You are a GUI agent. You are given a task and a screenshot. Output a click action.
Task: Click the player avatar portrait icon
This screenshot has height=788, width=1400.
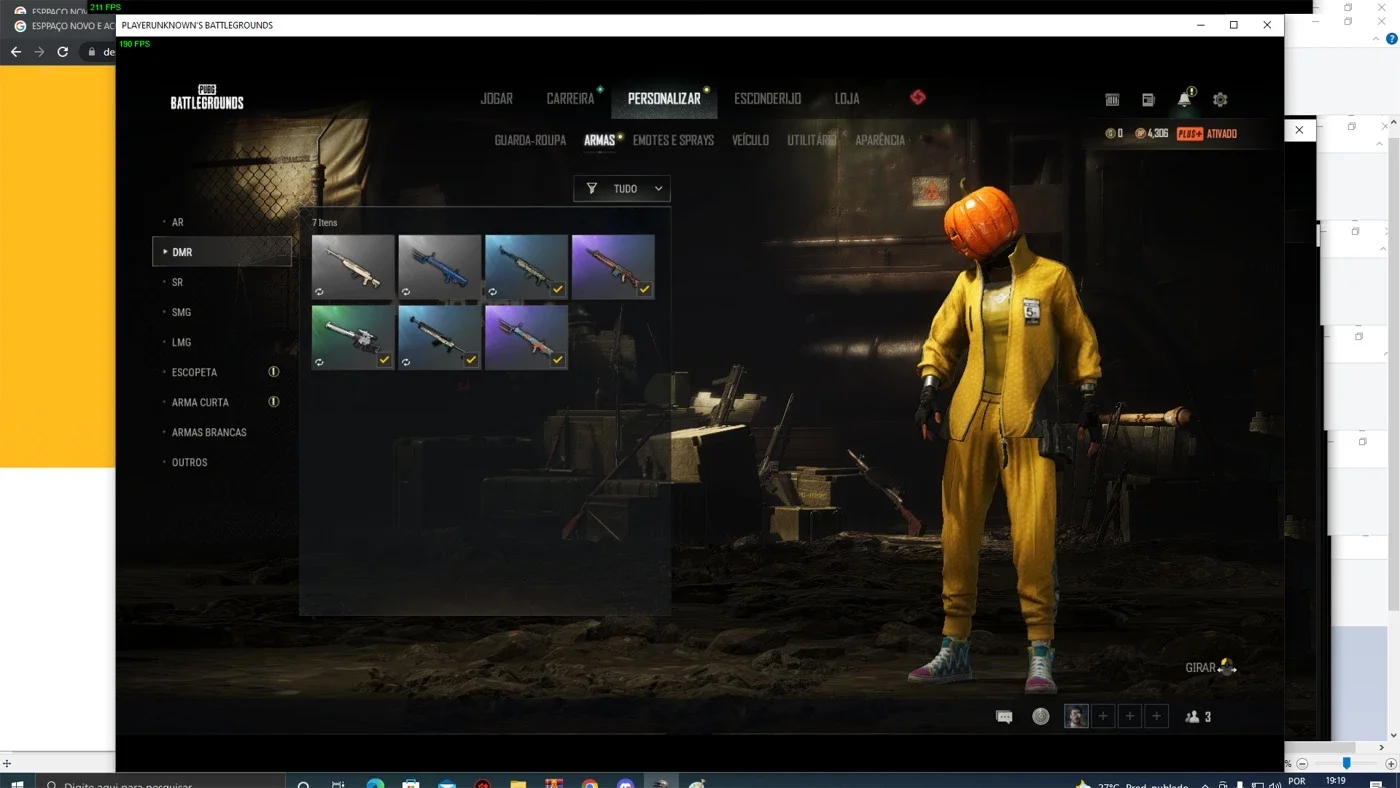[1076, 716]
